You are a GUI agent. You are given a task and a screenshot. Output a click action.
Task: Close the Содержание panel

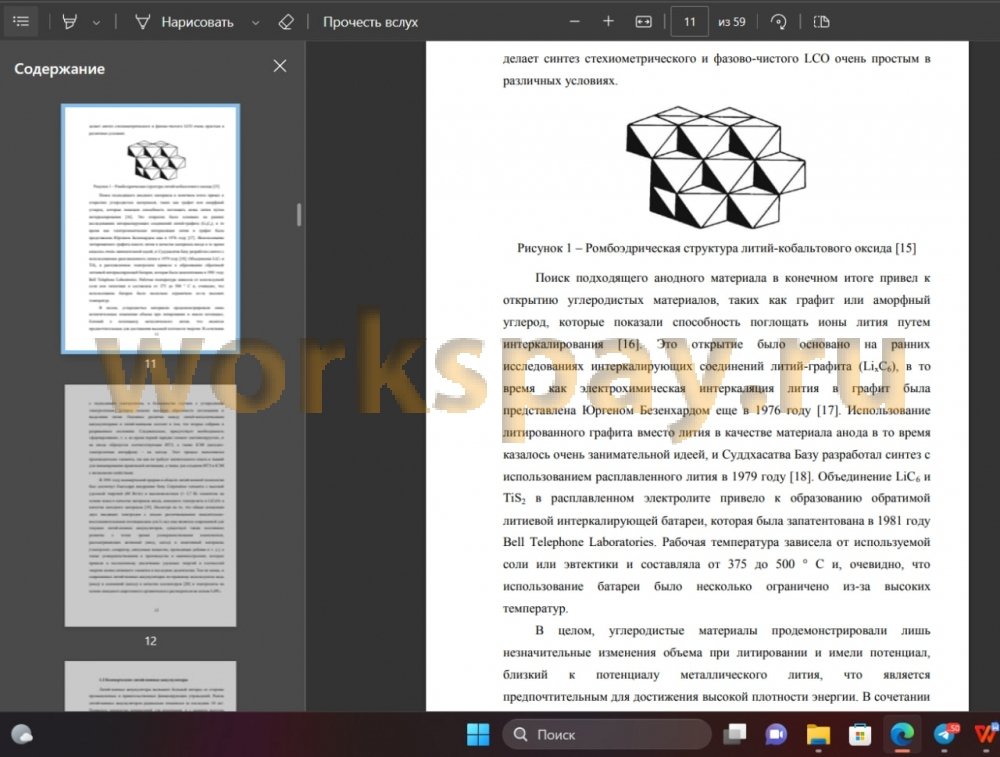click(x=279, y=66)
